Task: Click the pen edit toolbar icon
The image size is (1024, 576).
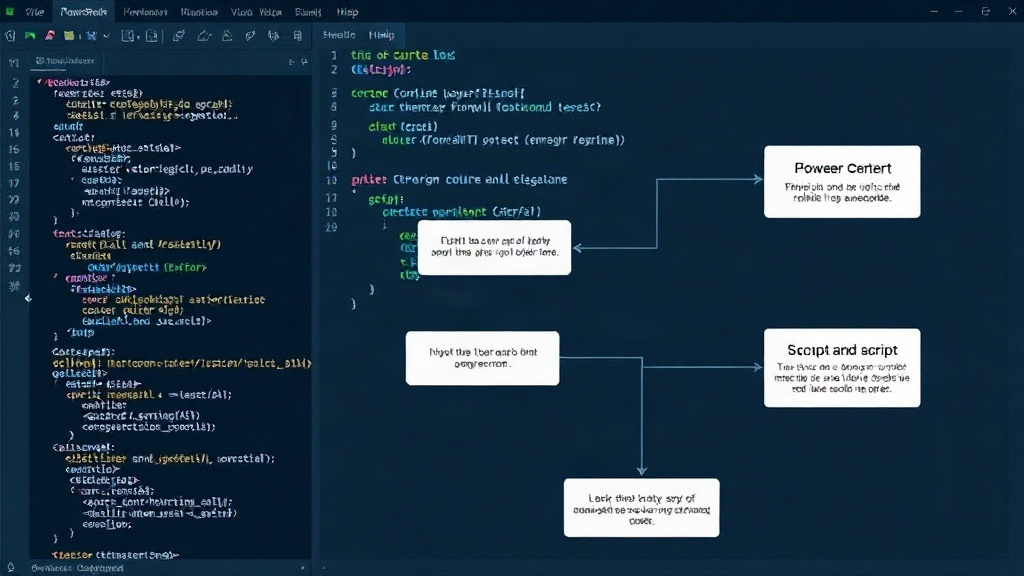Action: point(204,36)
